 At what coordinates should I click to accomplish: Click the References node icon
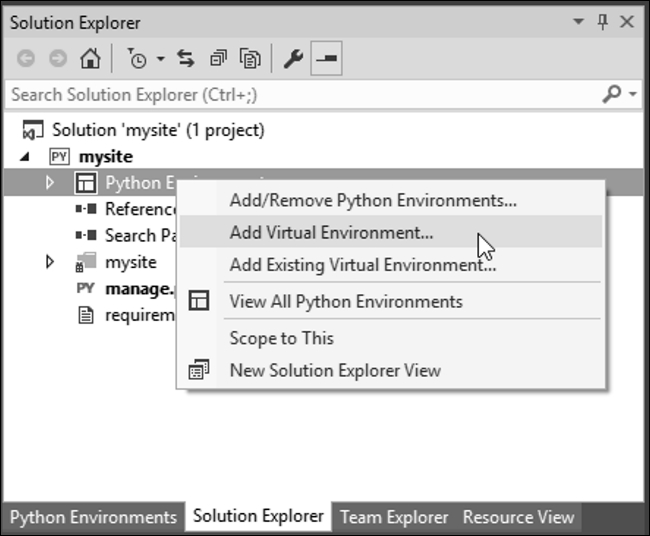pos(86,209)
